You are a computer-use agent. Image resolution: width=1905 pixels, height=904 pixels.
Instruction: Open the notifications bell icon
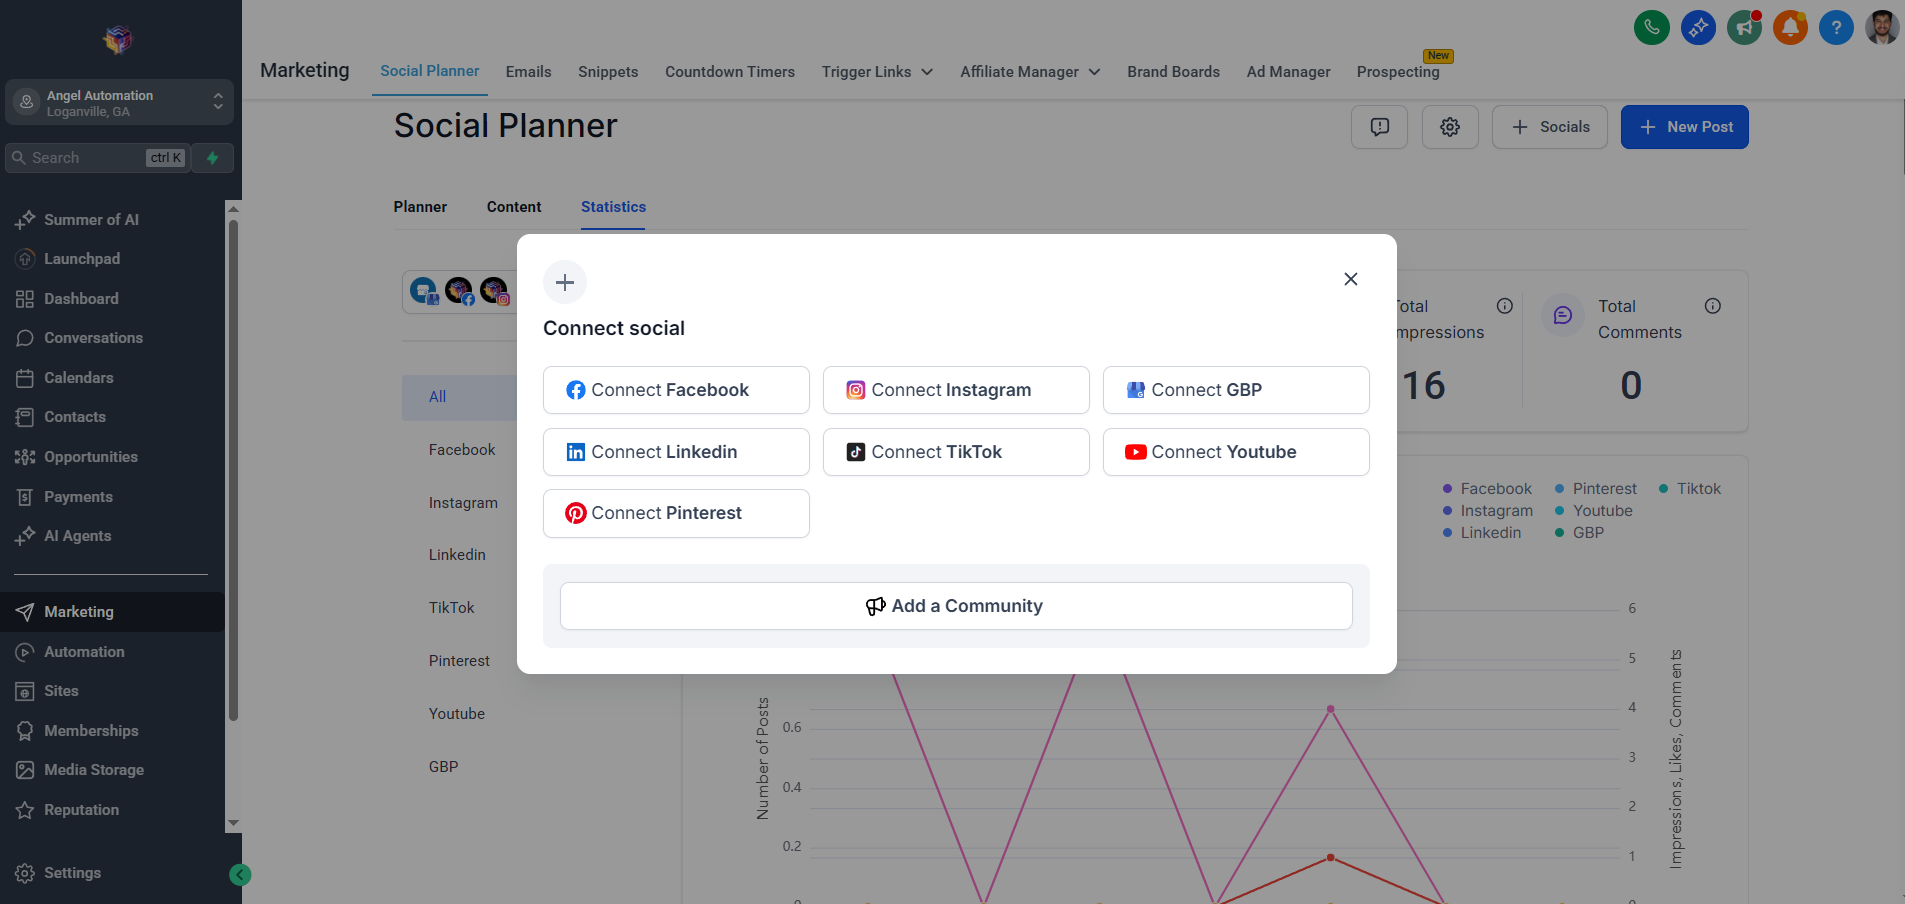(1789, 27)
